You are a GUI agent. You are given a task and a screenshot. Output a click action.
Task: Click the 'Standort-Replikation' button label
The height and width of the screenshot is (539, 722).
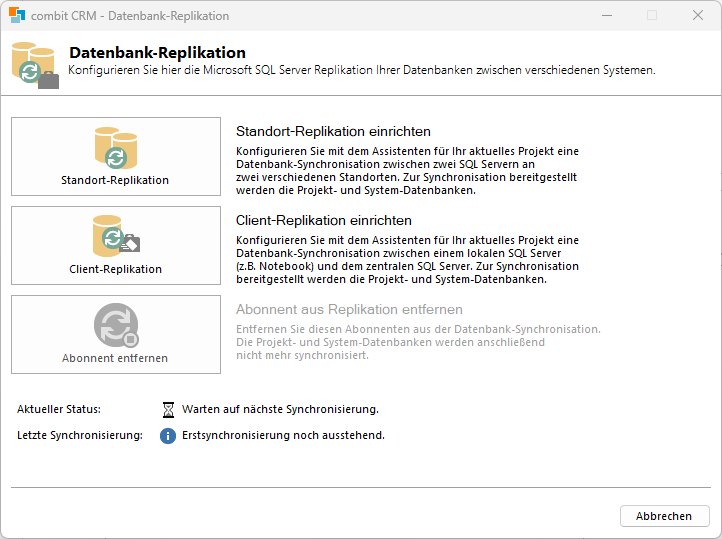115,181
